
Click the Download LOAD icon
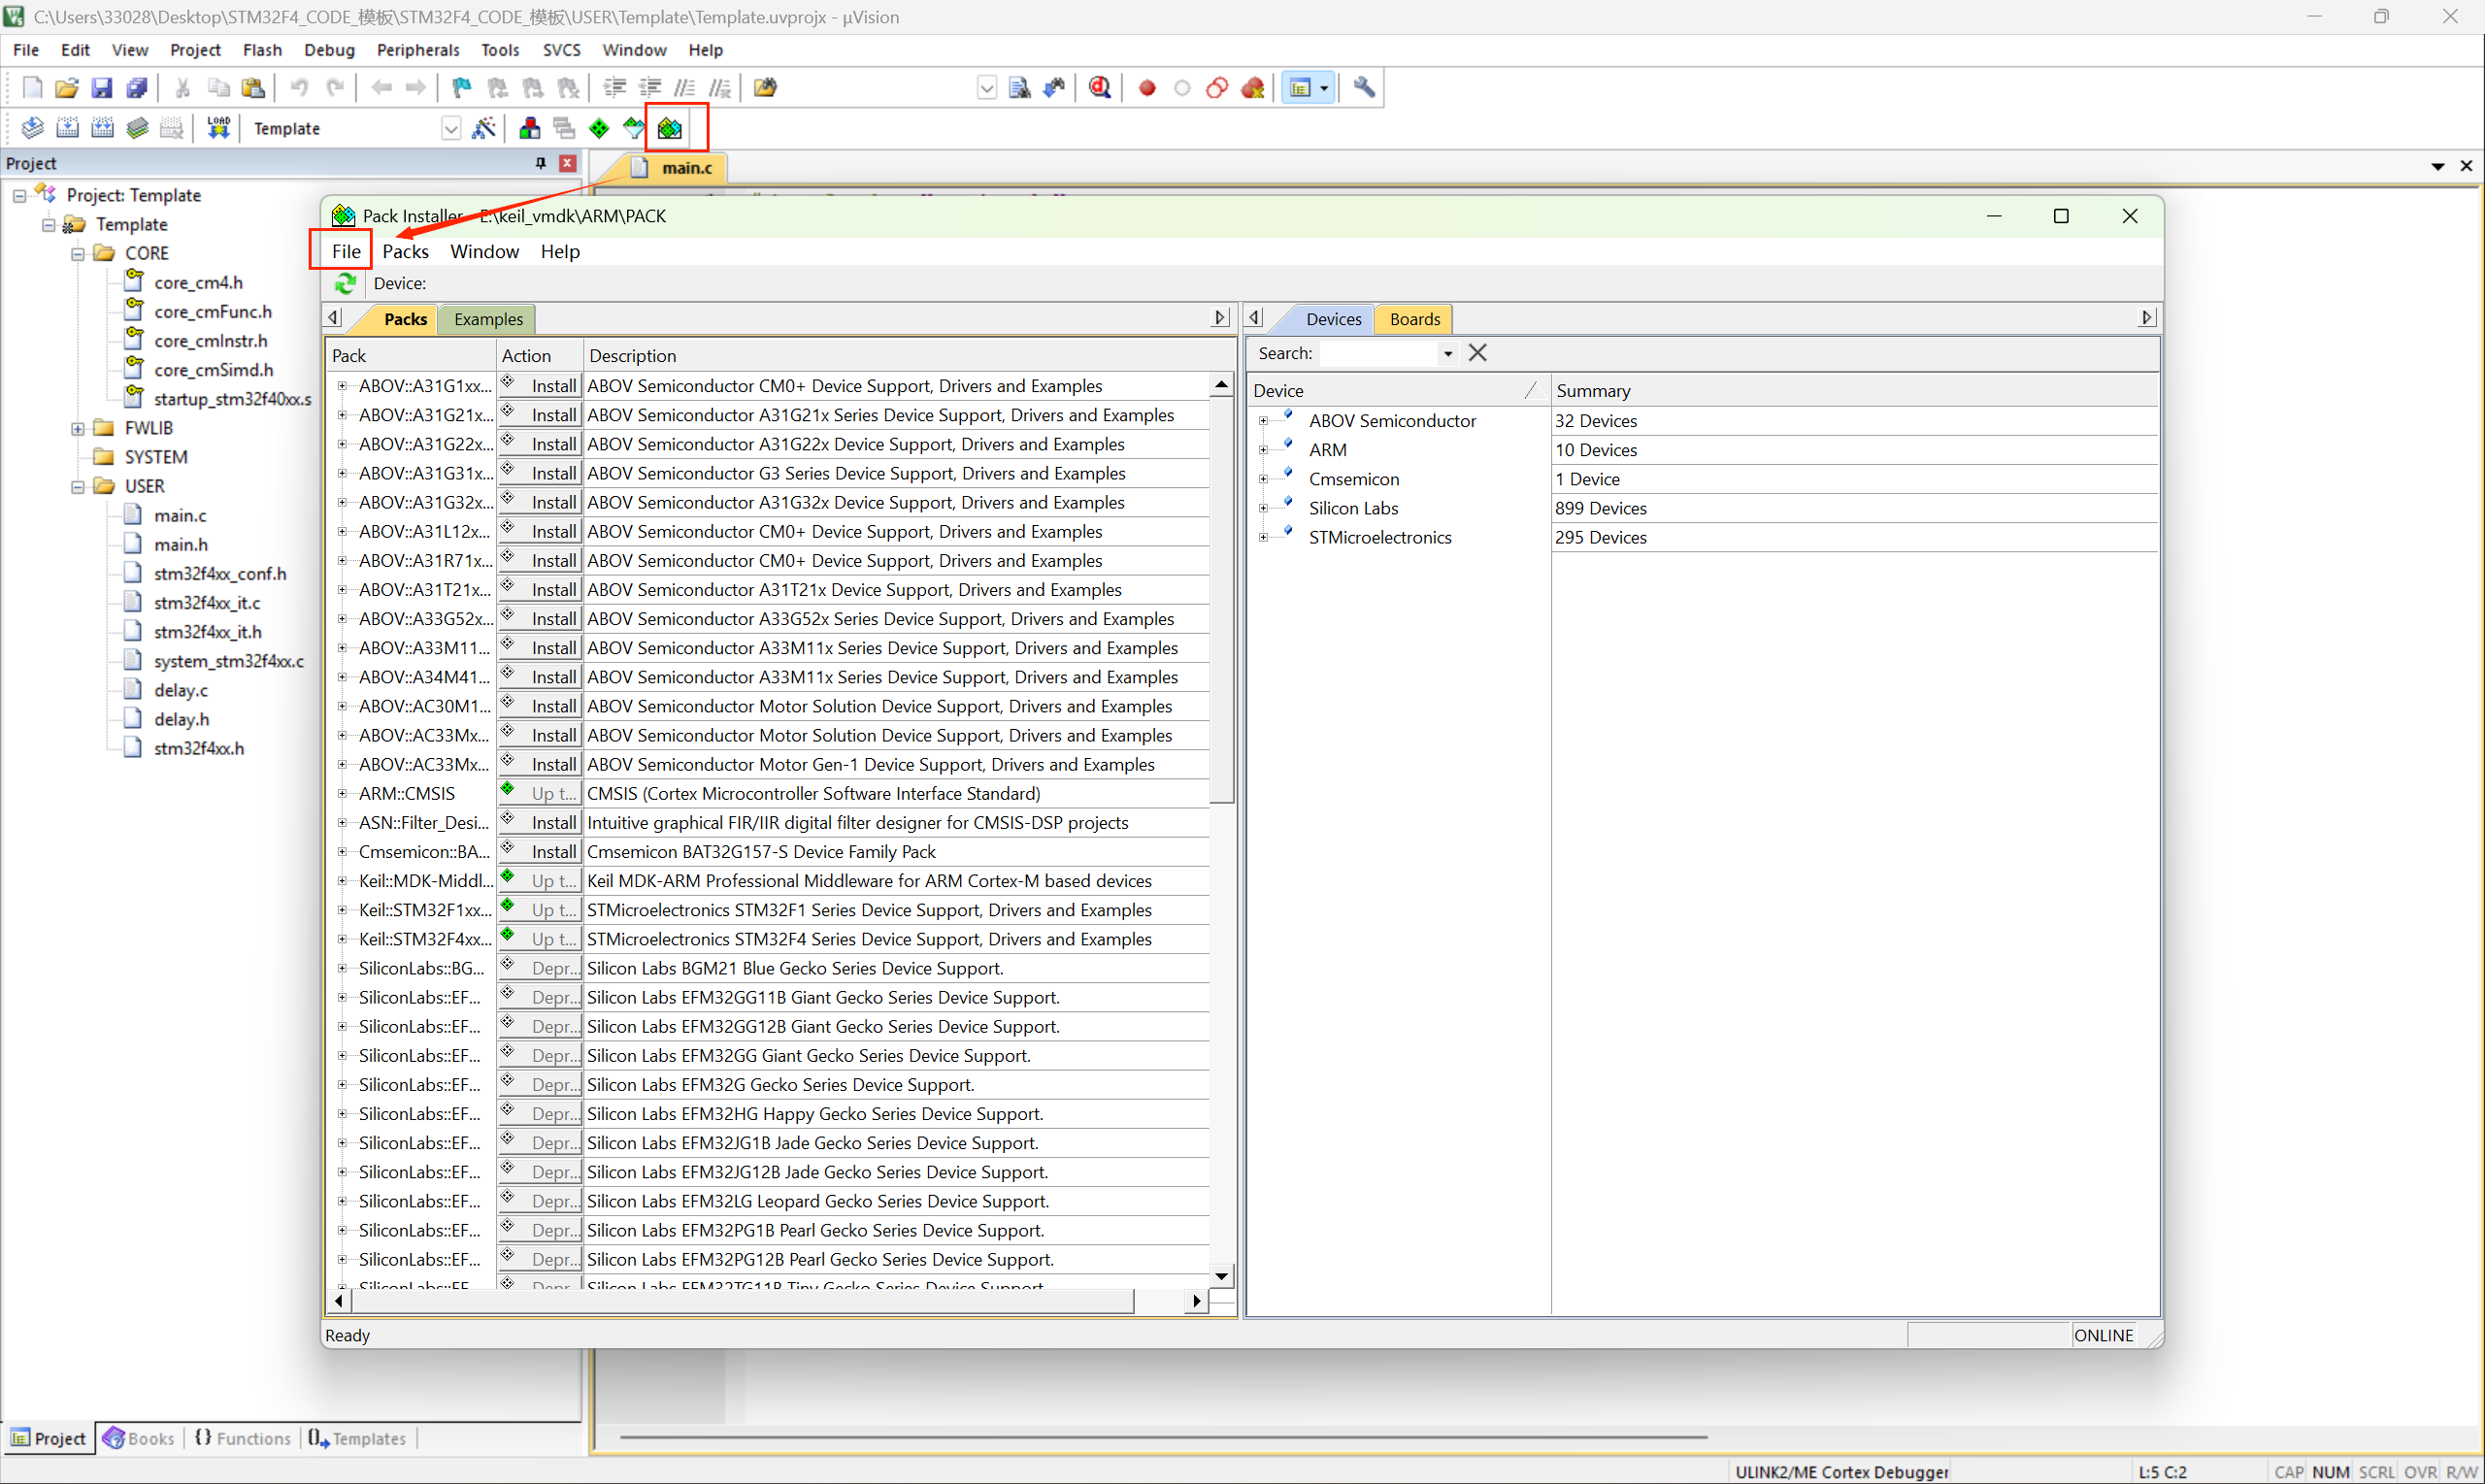coord(218,128)
